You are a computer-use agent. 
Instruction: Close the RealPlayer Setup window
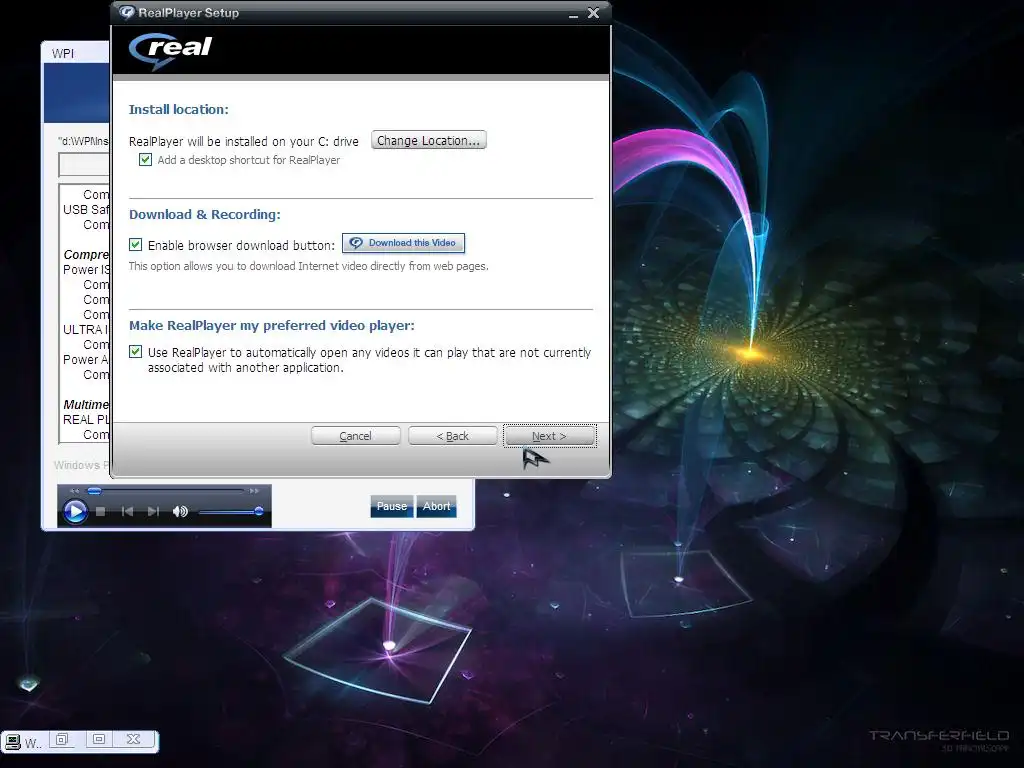(593, 13)
